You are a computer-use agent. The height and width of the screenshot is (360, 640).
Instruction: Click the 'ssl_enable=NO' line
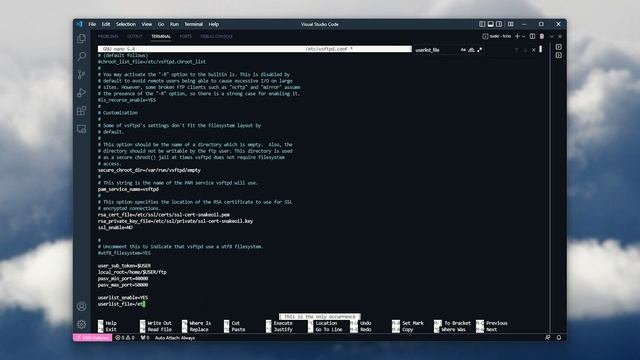click(115, 227)
